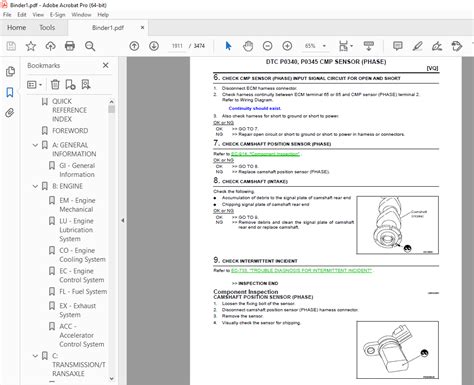The width and height of the screenshot is (474, 385).
Task: Follow the Component Inspection link in step 7
Action: pyautogui.click(x=265, y=154)
